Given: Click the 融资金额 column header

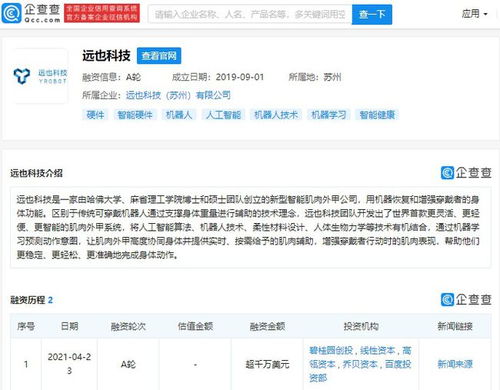Looking at the screenshot, I should [x=267, y=326].
